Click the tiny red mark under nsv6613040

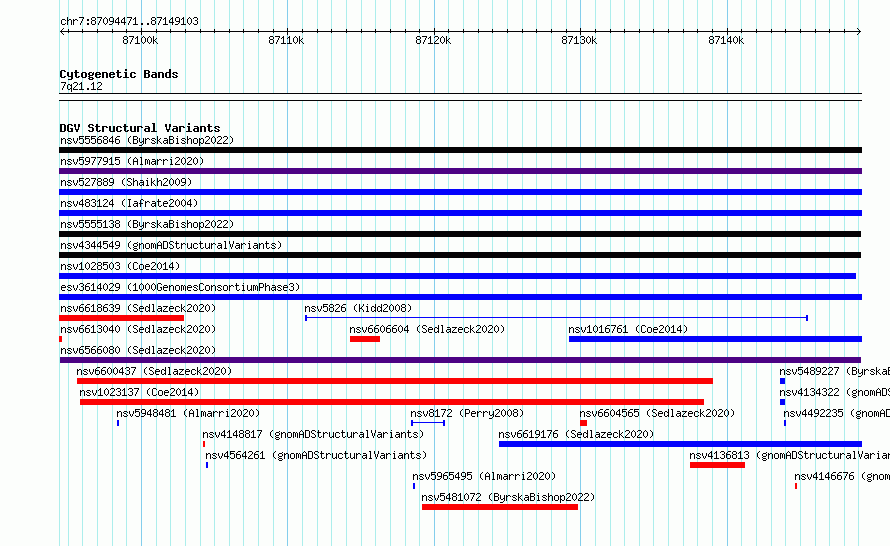point(61,339)
